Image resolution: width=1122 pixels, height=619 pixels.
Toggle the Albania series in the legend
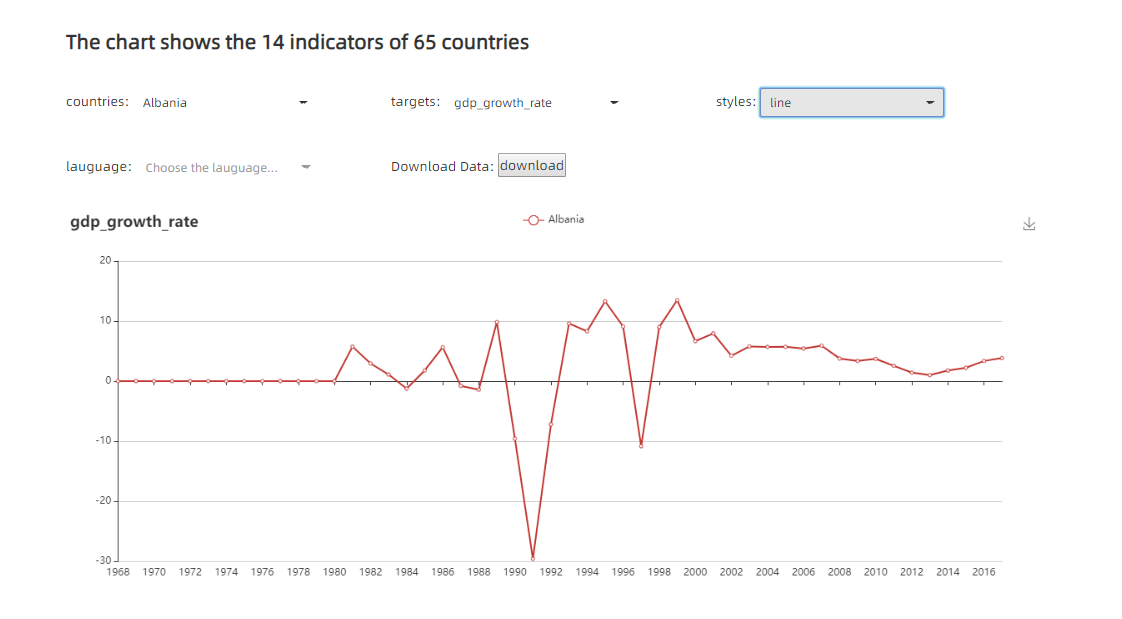coord(553,219)
